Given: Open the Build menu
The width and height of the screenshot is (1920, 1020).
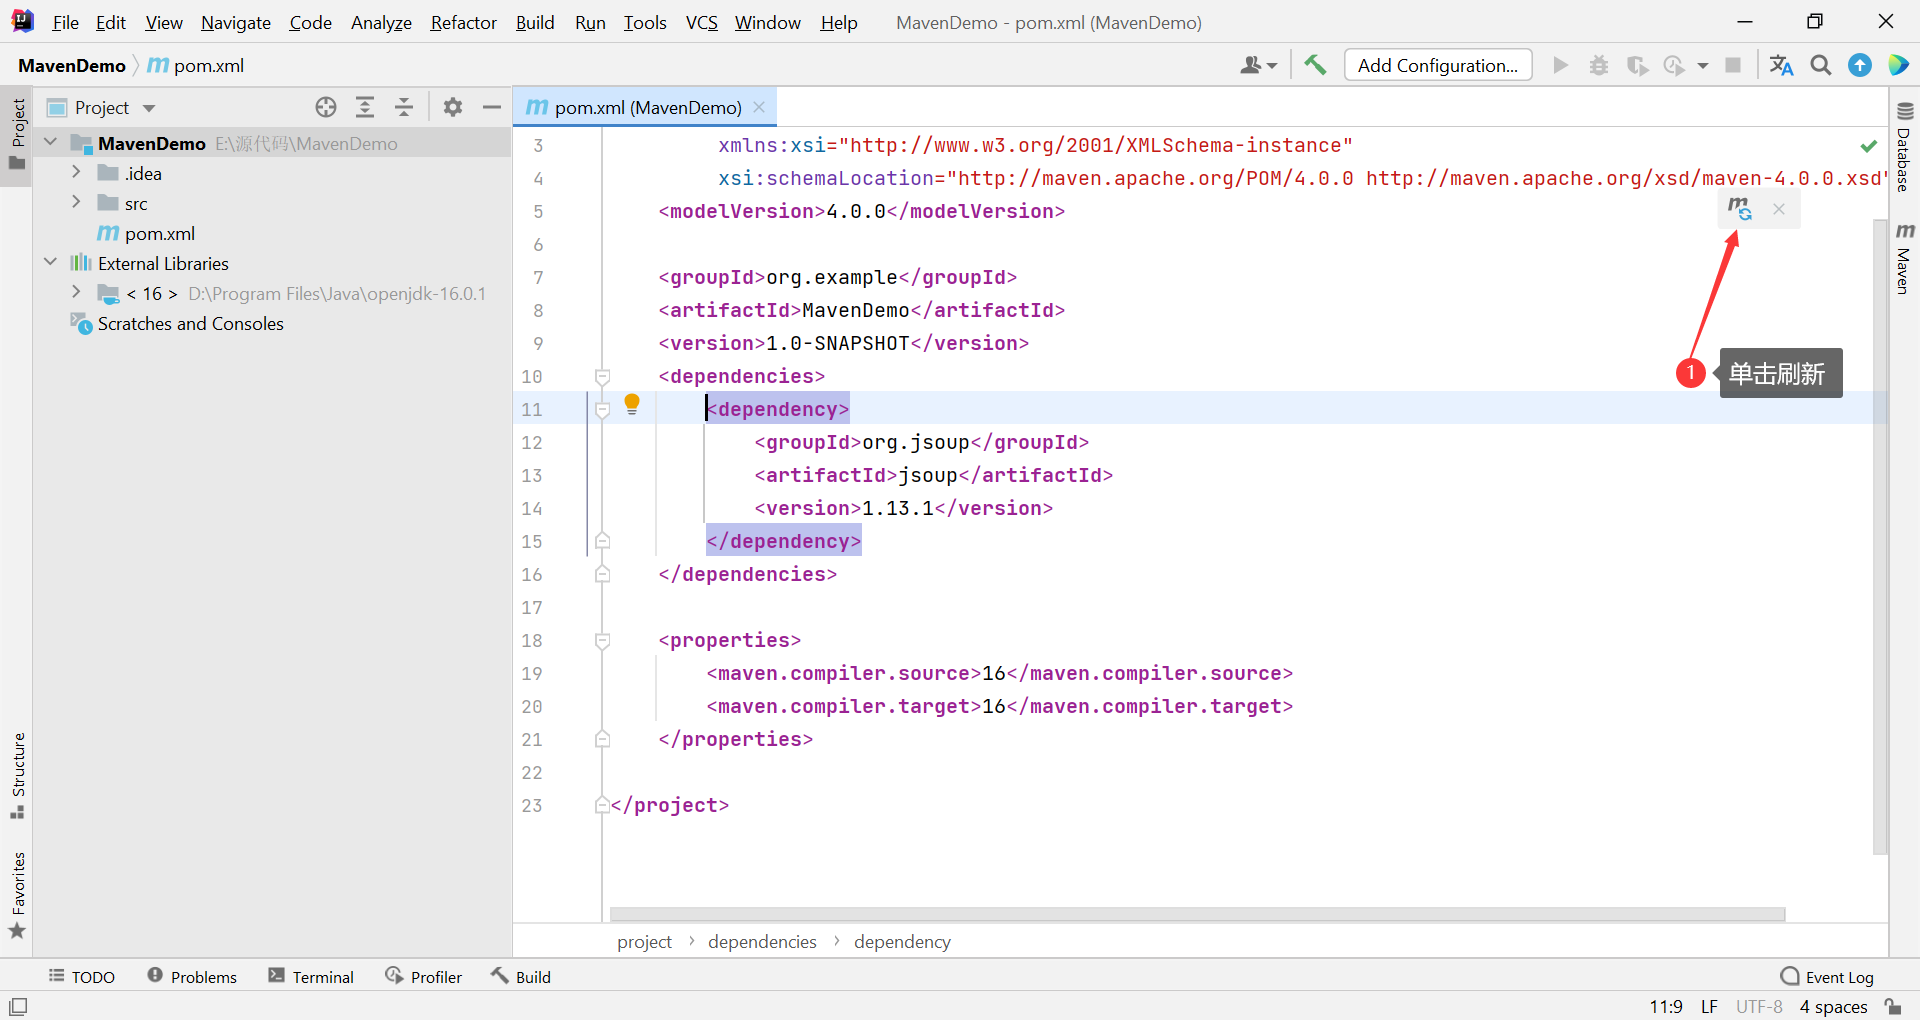Looking at the screenshot, I should 535,22.
